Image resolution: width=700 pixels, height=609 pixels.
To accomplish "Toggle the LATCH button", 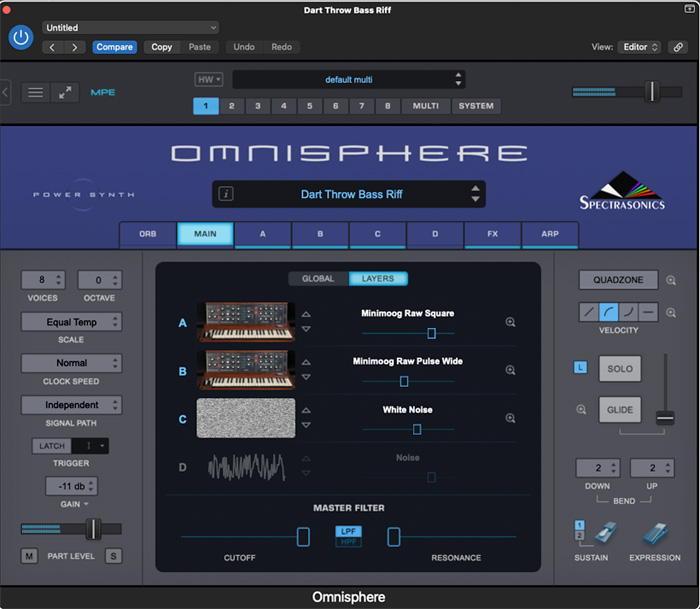I will point(52,446).
